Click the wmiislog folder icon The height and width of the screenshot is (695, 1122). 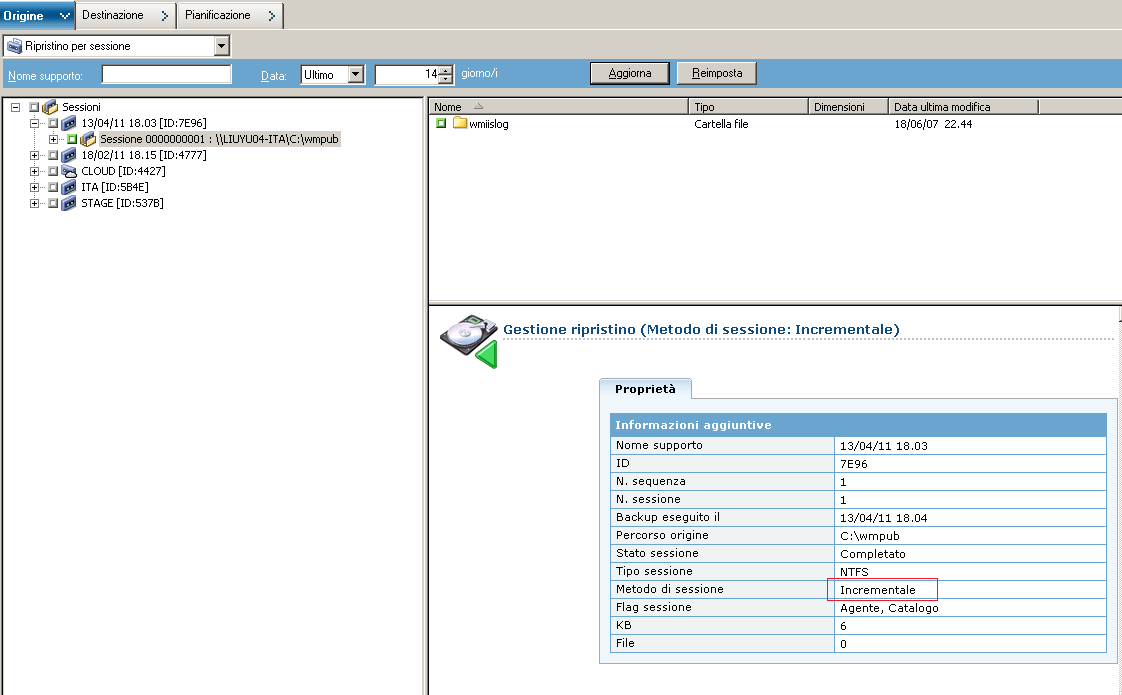tap(460, 123)
